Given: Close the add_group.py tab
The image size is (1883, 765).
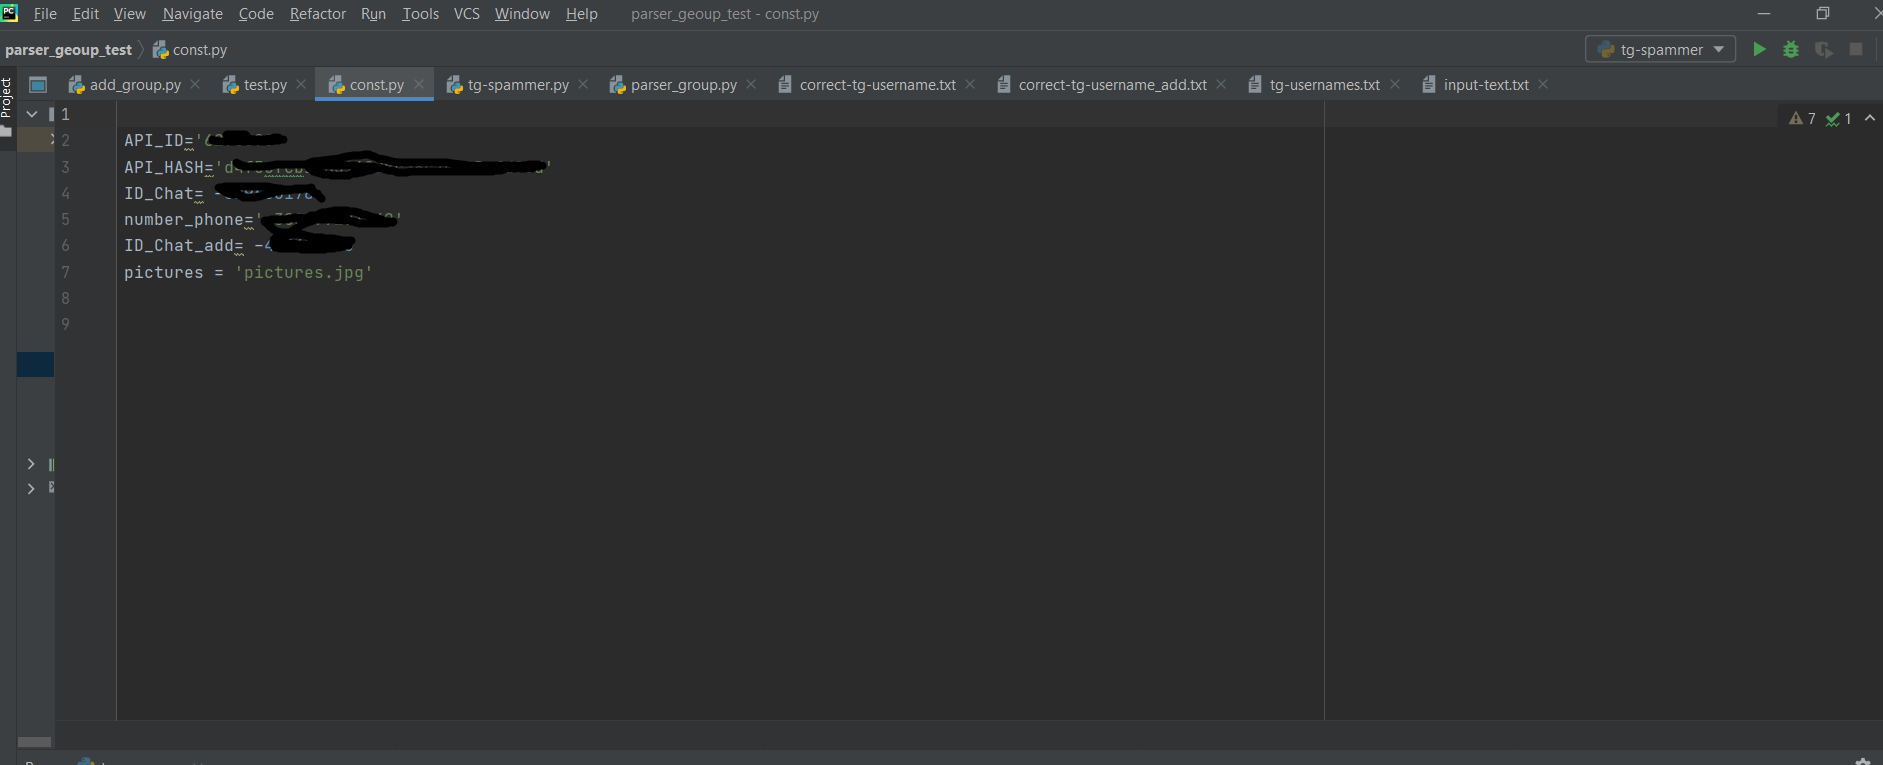Looking at the screenshot, I should coord(195,84).
